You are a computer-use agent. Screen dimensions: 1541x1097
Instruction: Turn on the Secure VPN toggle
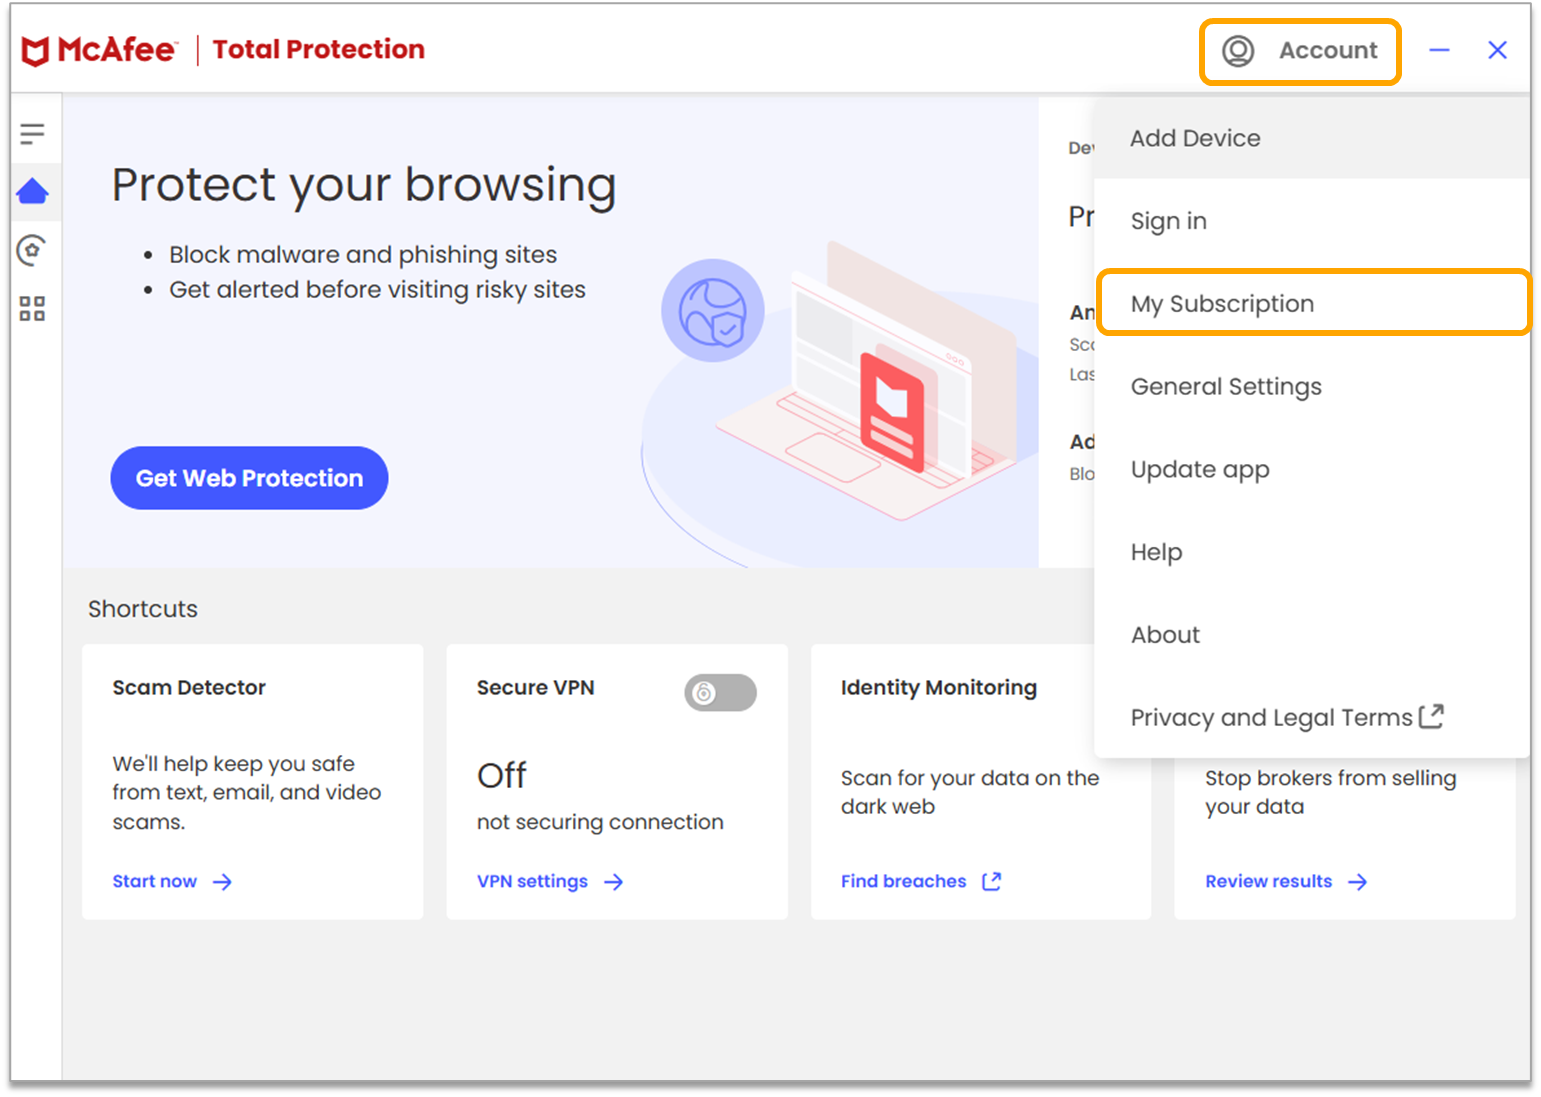[720, 693]
